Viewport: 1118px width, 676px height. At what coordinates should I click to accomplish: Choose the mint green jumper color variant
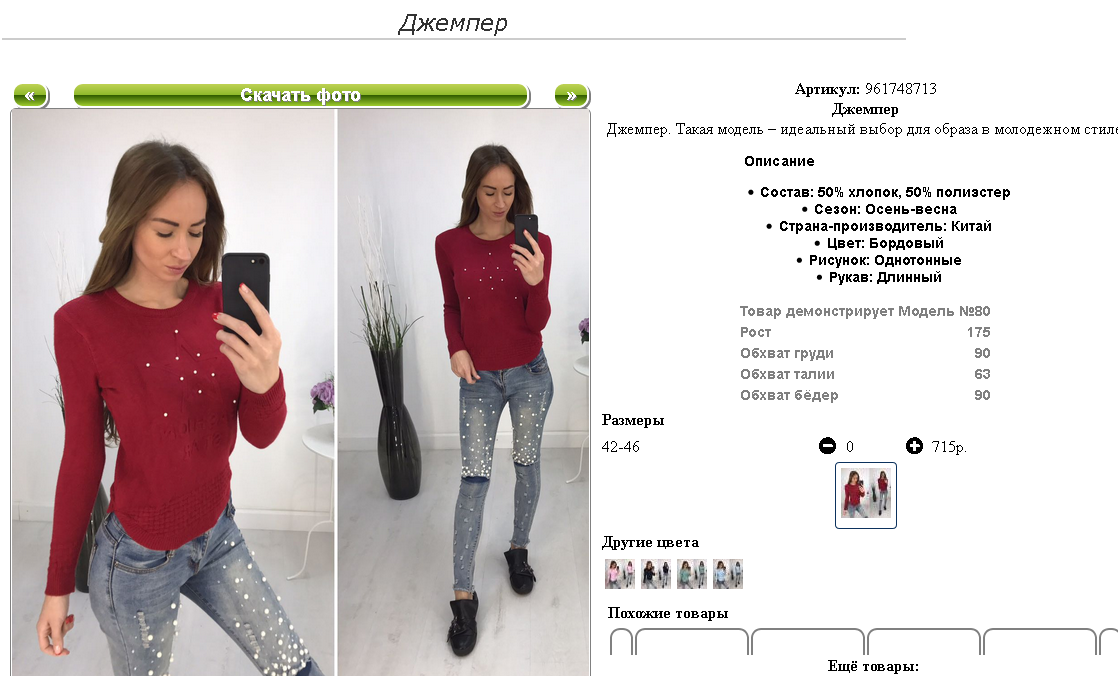tap(692, 574)
